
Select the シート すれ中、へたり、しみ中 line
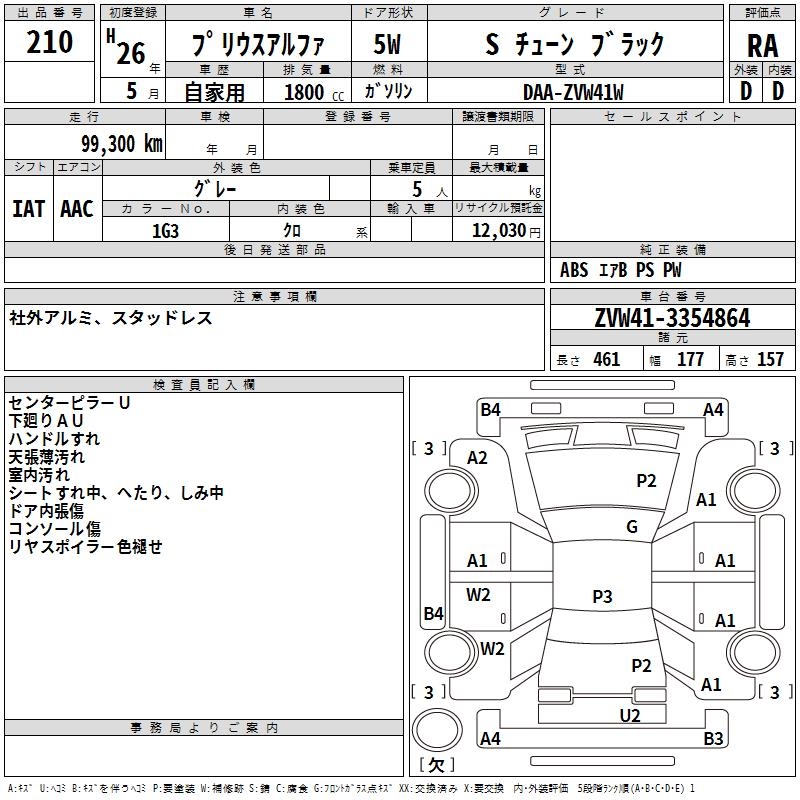(116, 493)
